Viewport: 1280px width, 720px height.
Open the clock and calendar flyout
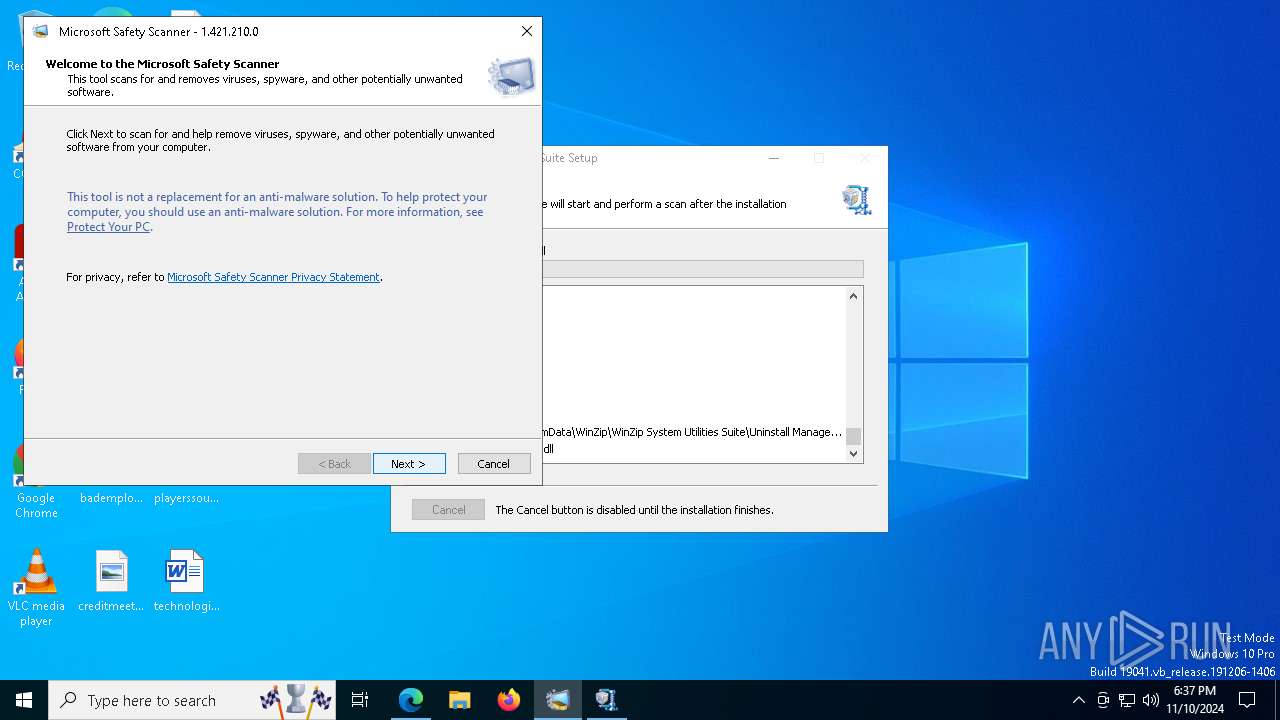point(1195,700)
